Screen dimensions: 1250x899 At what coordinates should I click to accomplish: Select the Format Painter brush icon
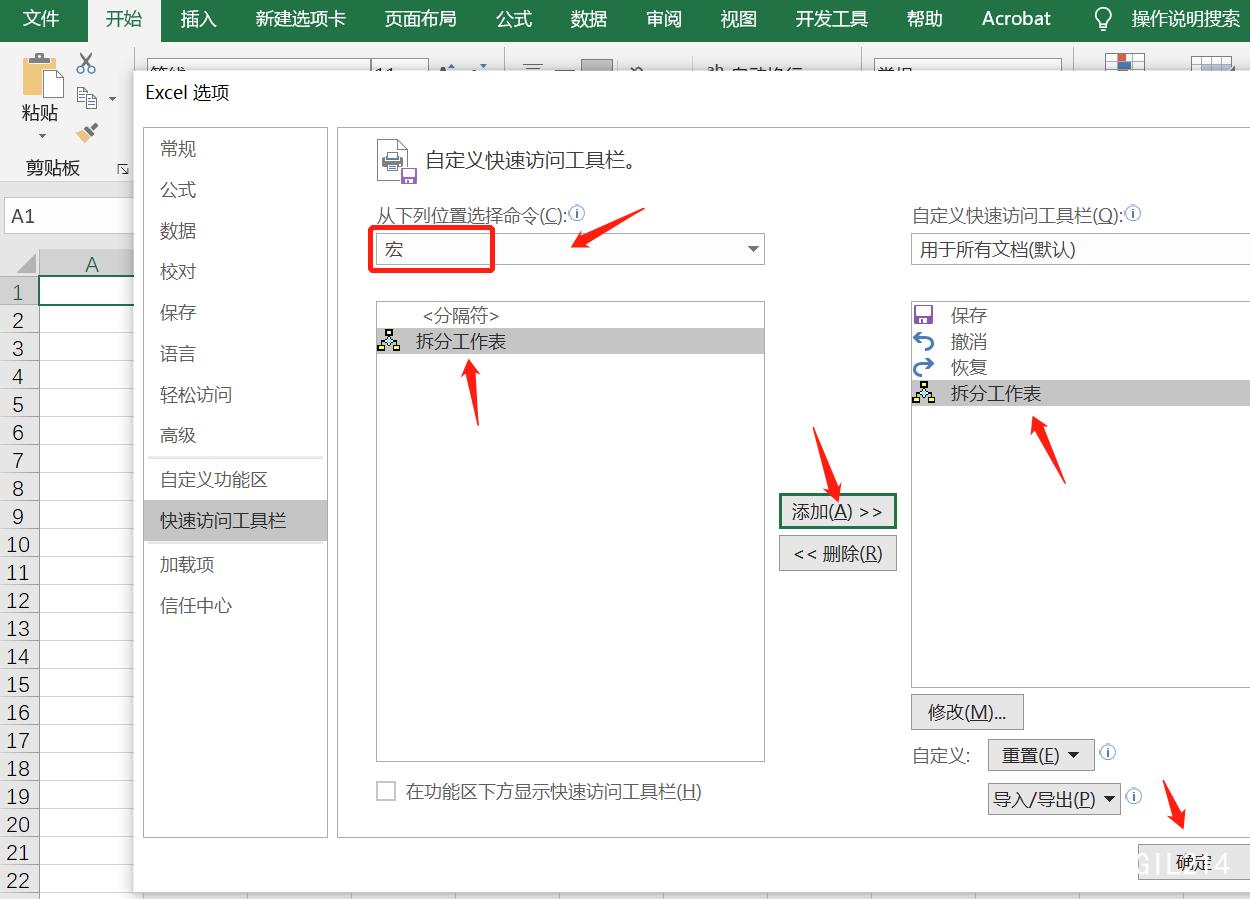[x=87, y=132]
